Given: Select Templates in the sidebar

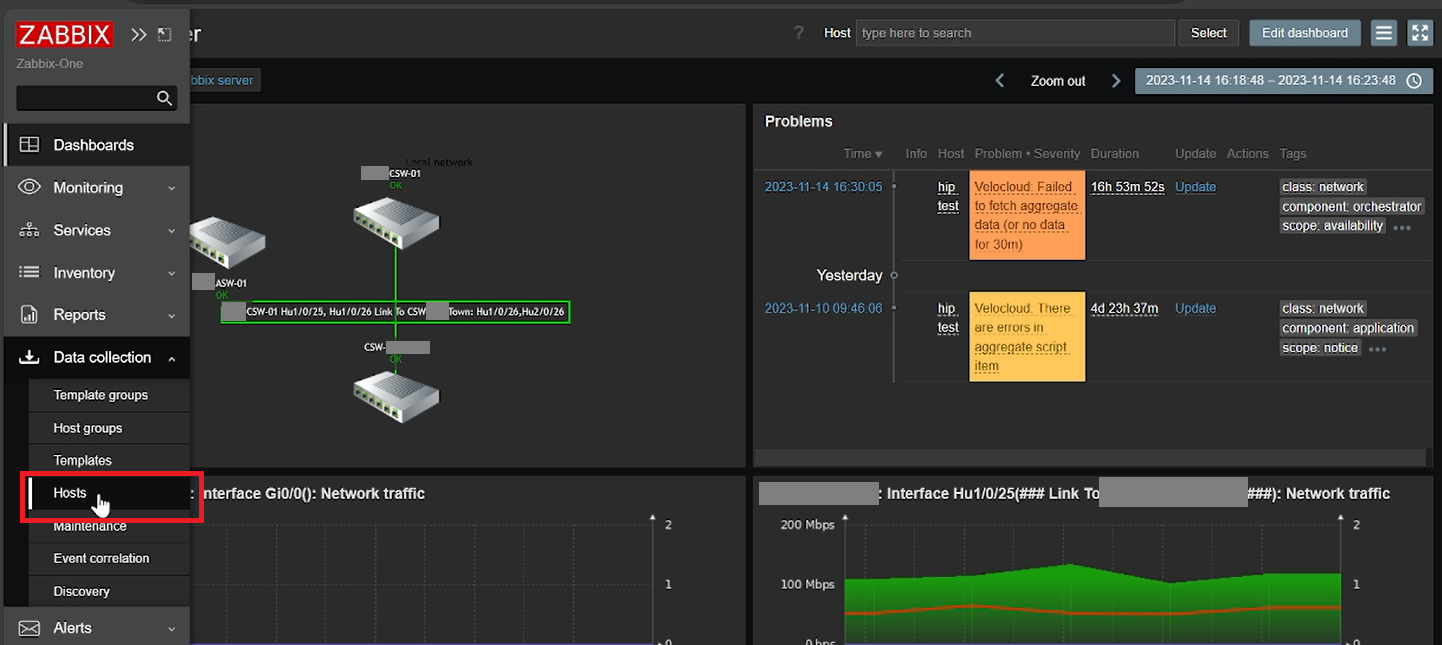Looking at the screenshot, I should (x=82, y=459).
